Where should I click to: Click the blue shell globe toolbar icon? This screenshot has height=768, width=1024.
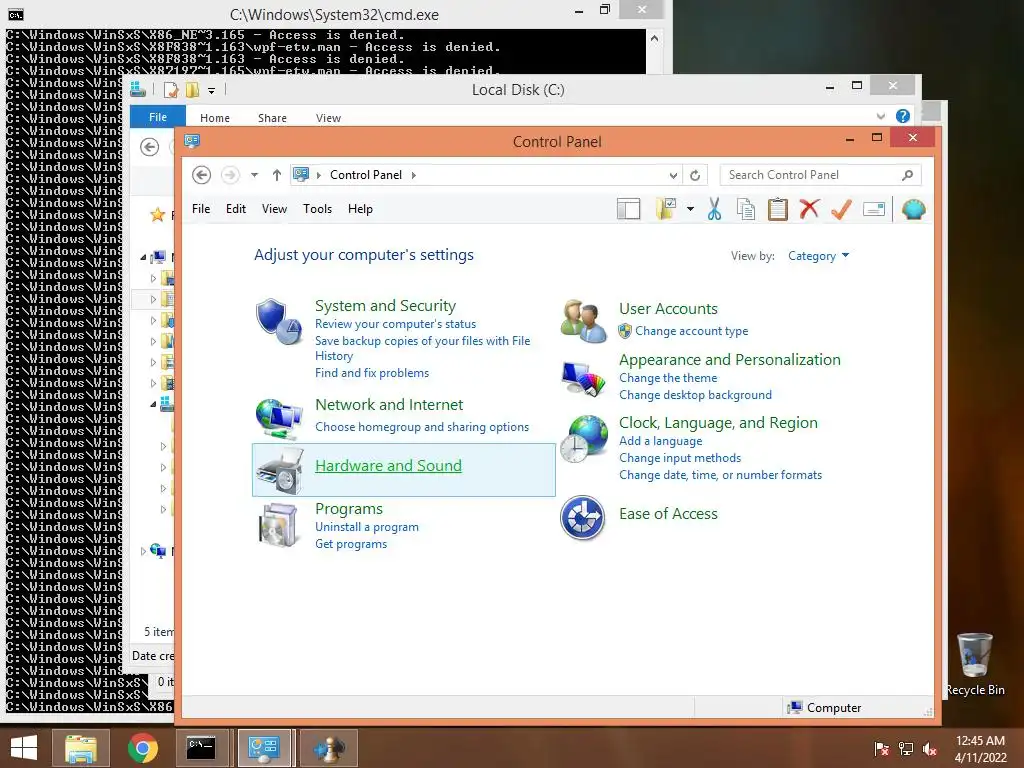click(914, 209)
